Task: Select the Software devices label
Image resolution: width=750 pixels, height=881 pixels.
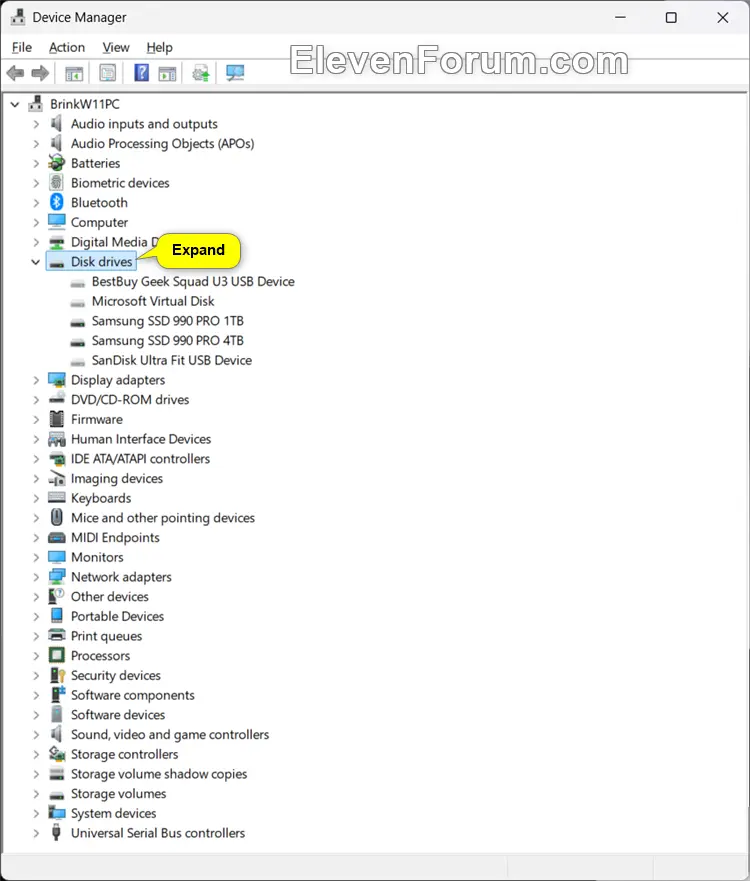Action: click(x=118, y=715)
